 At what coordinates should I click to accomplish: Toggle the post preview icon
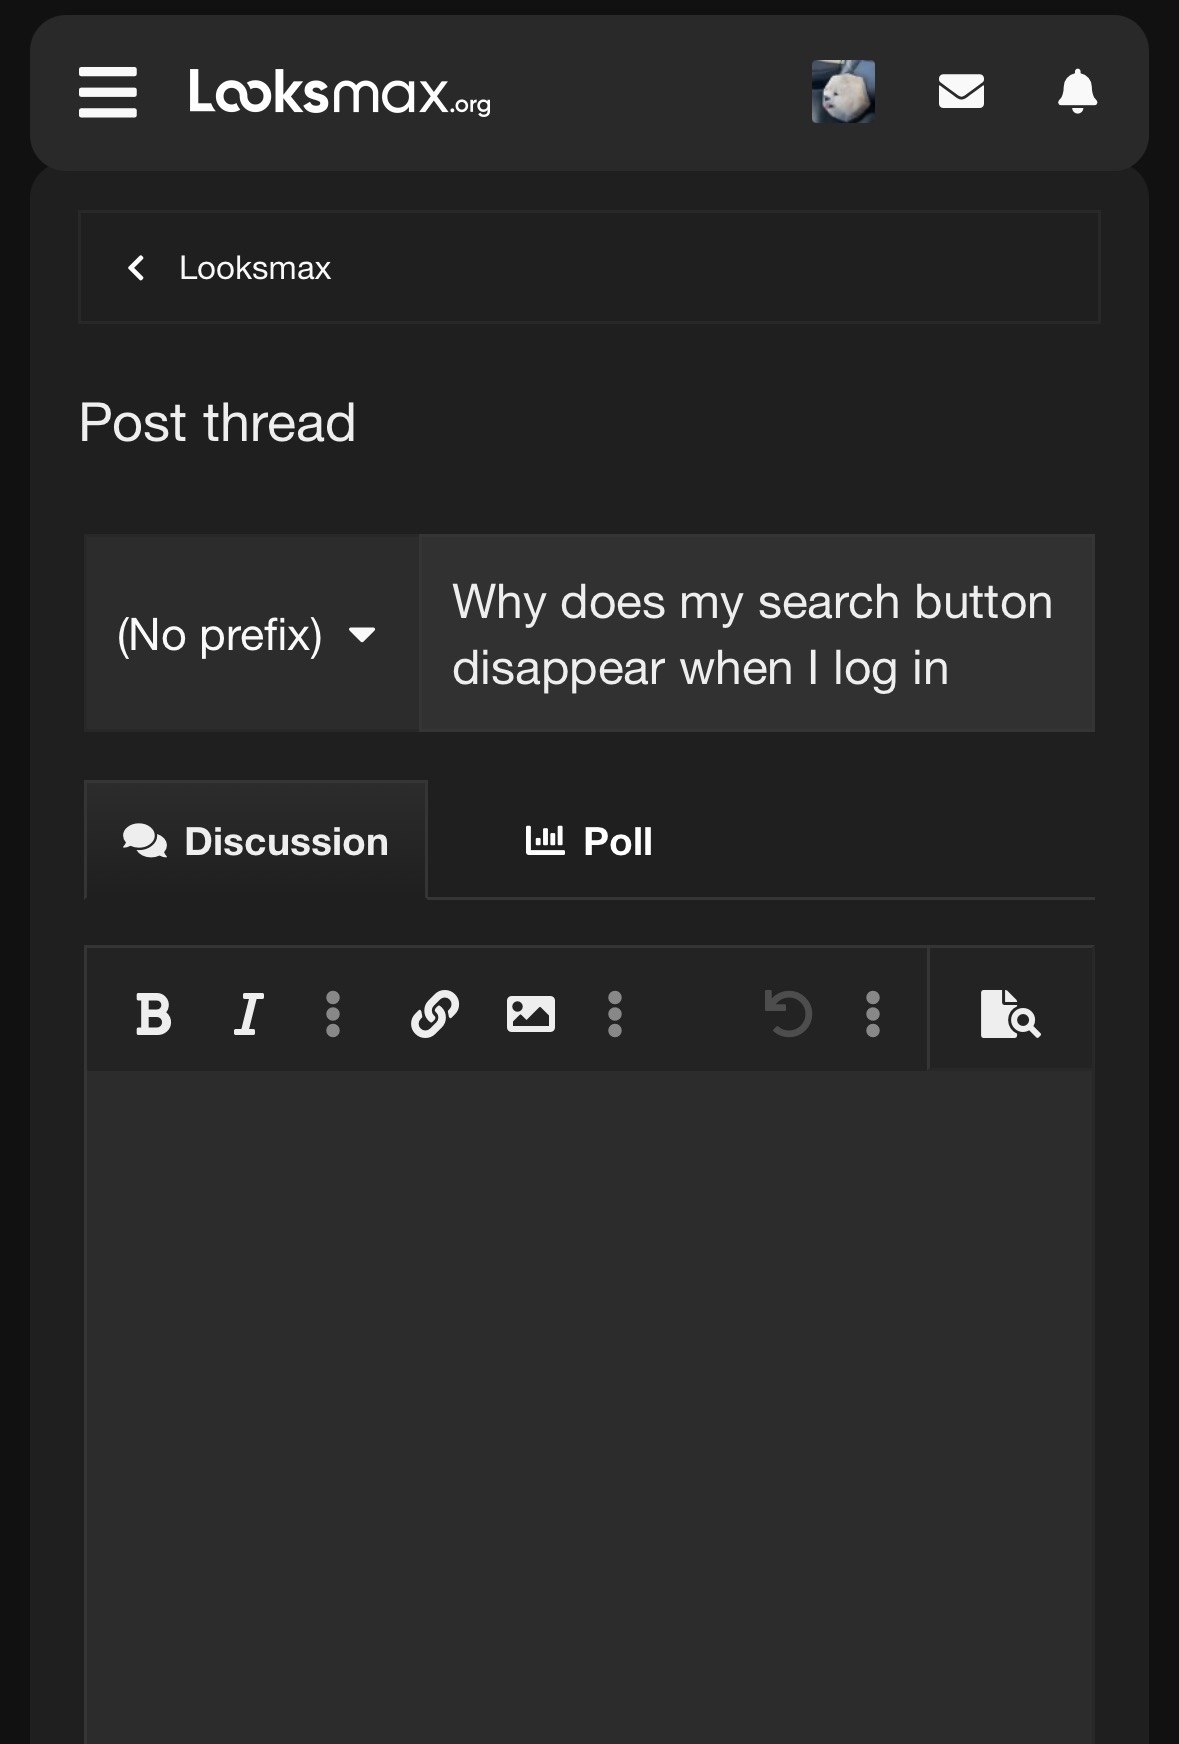point(1010,1014)
